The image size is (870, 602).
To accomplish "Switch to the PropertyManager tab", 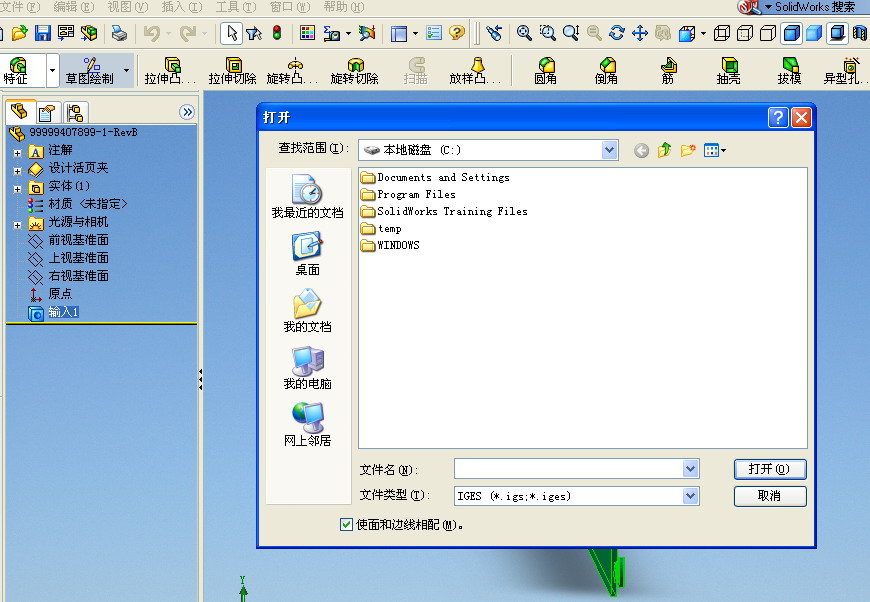I will (x=47, y=113).
